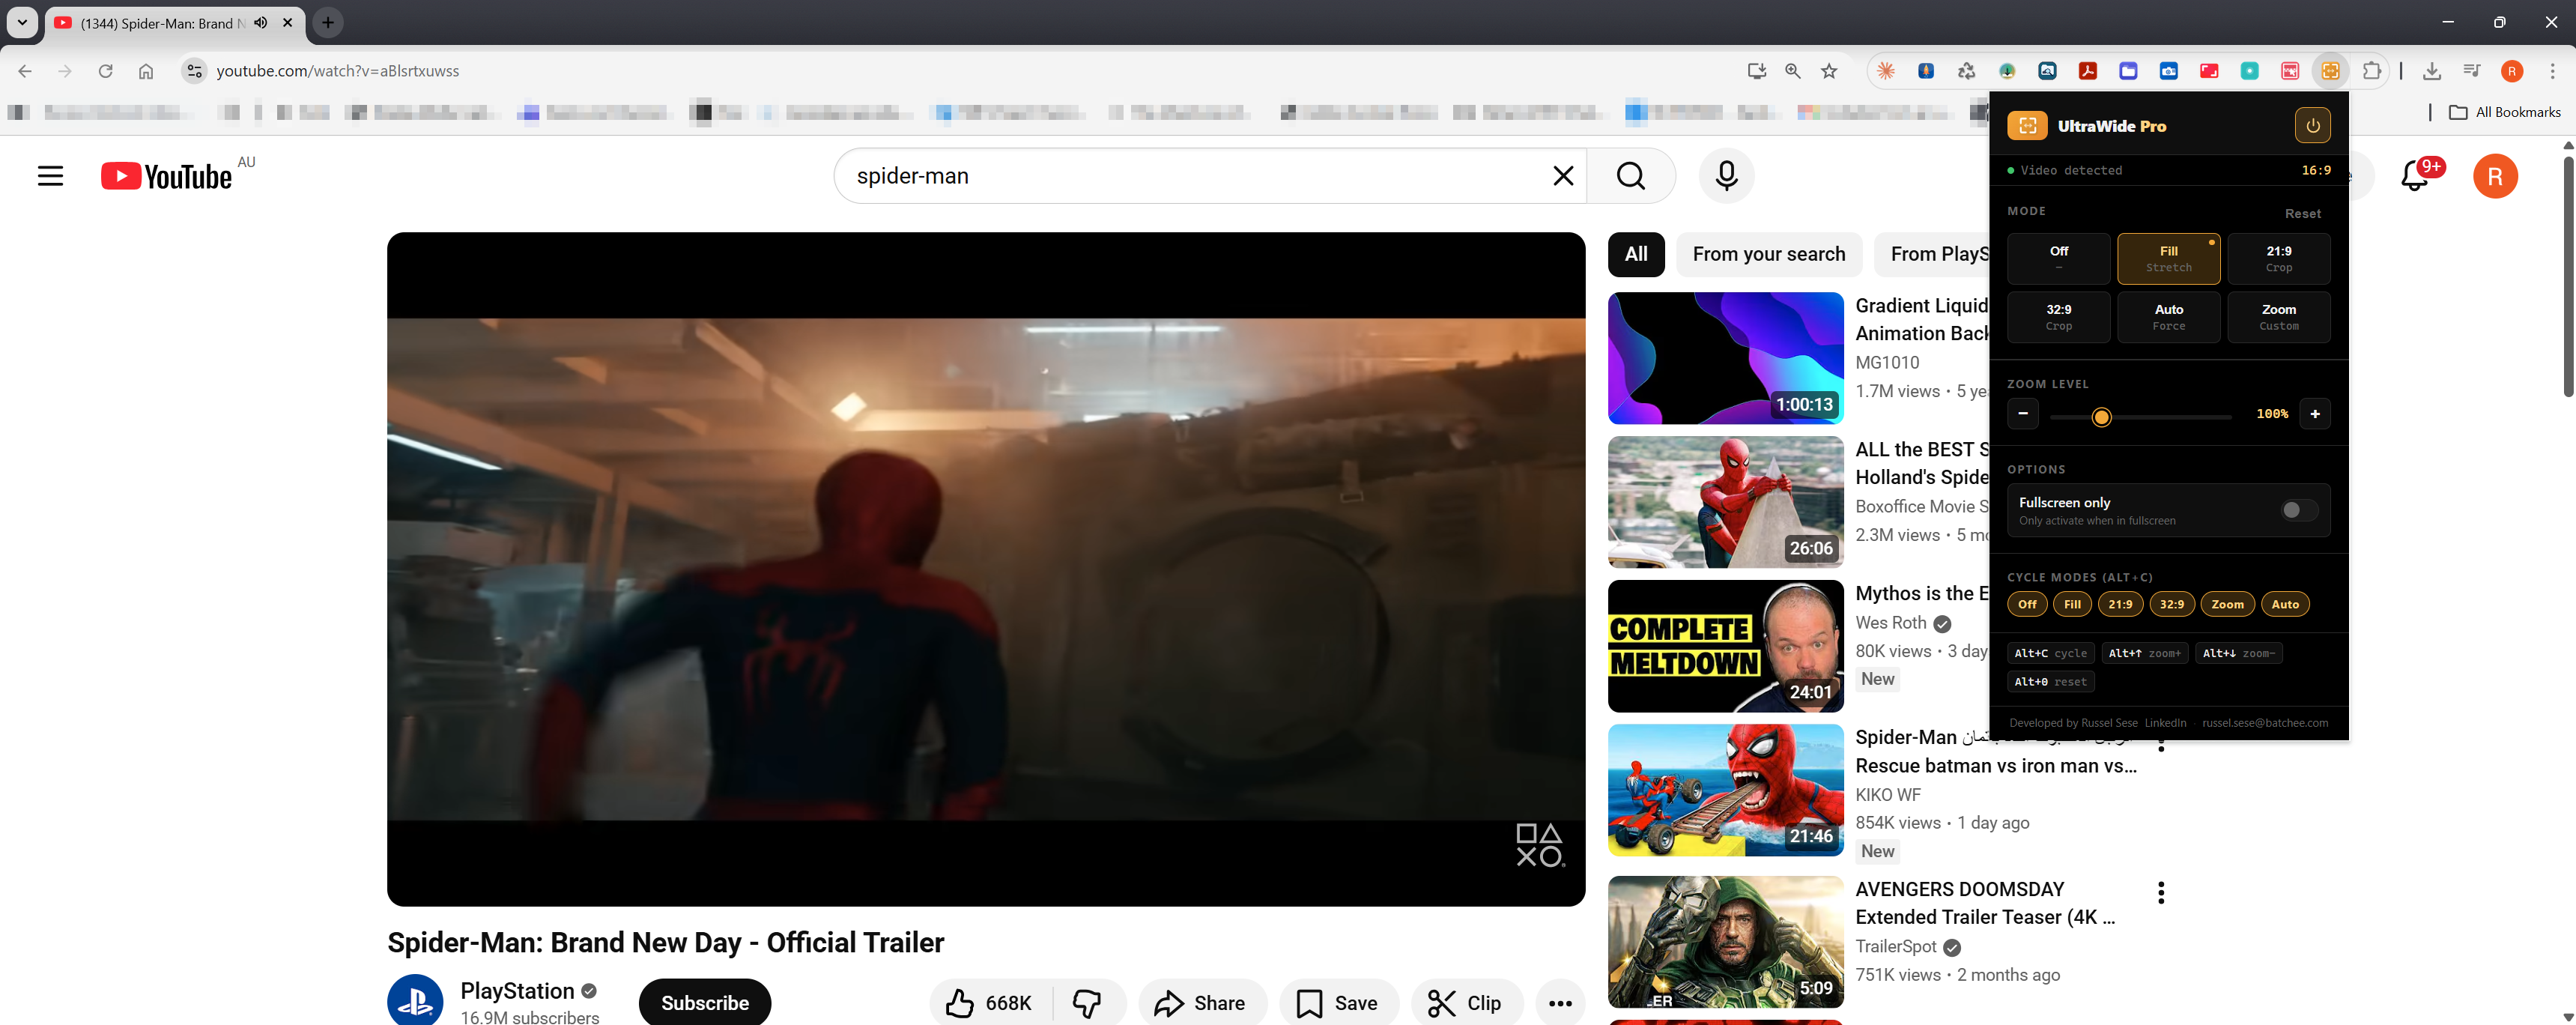This screenshot has width=2576, height=1025.
Task: Disable Auto in cycle modes
Action: point(2286,604)
